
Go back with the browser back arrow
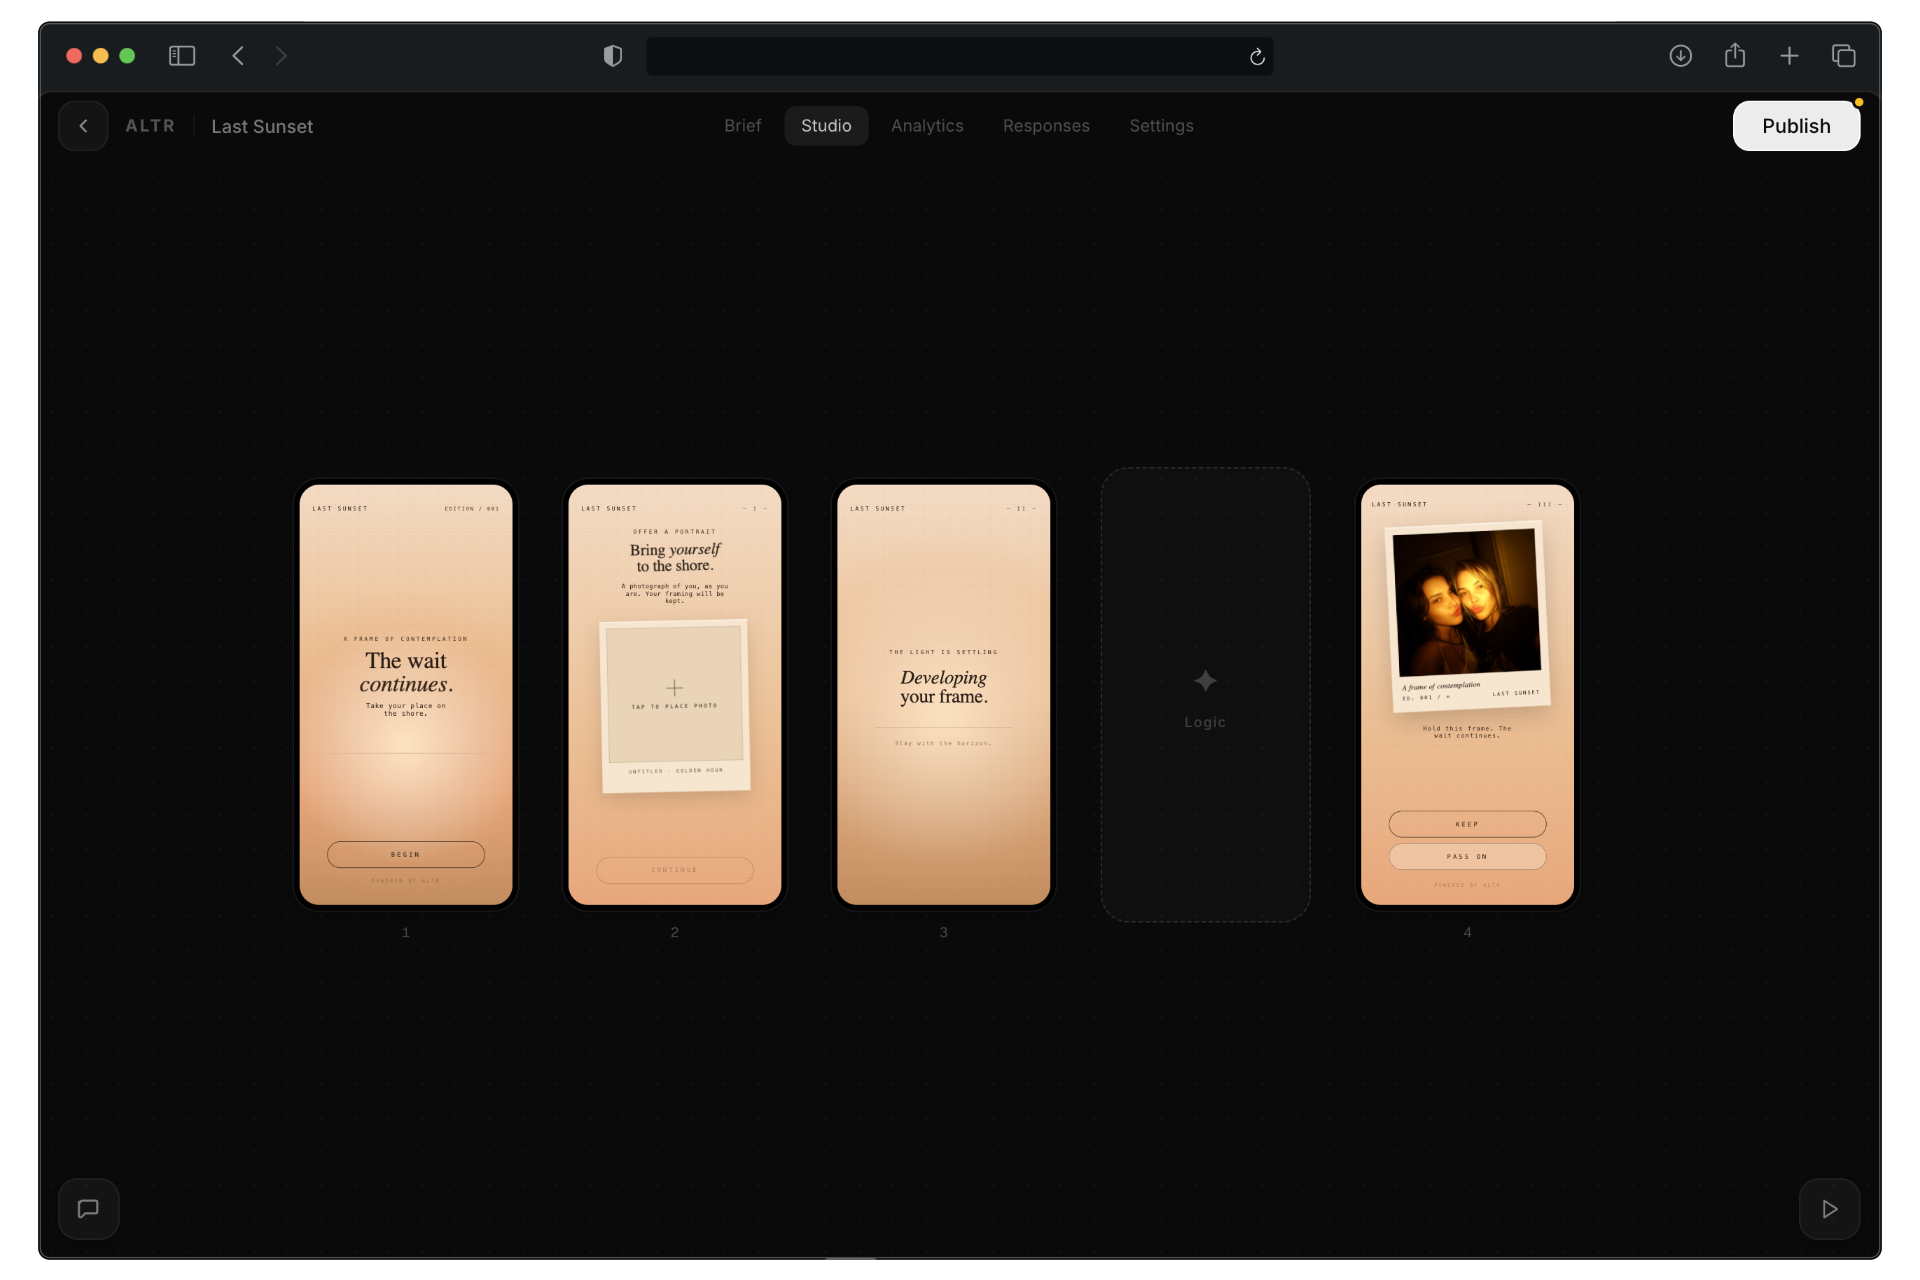(x=238, y=56)
